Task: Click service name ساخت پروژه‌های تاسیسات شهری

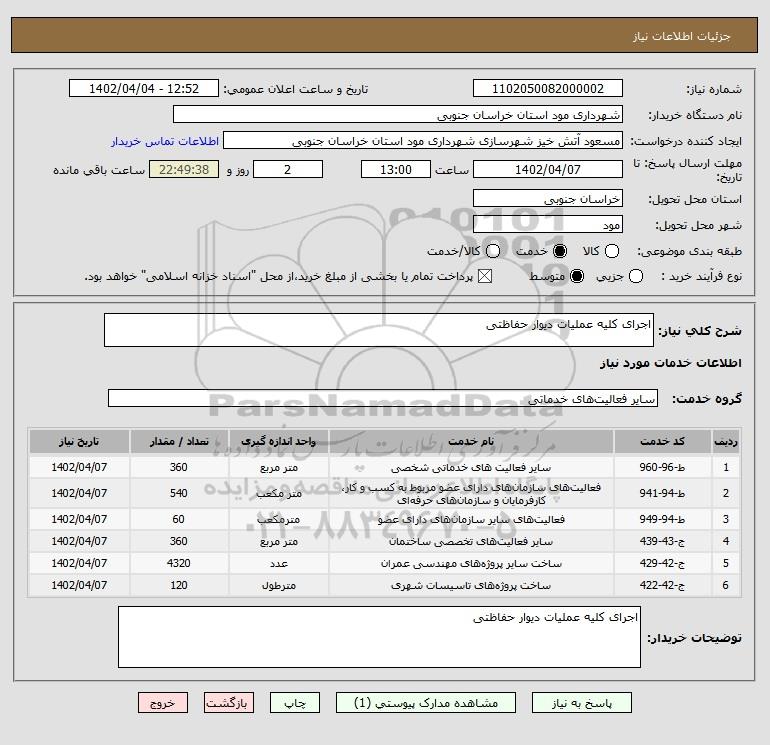Action: [471, 586]
